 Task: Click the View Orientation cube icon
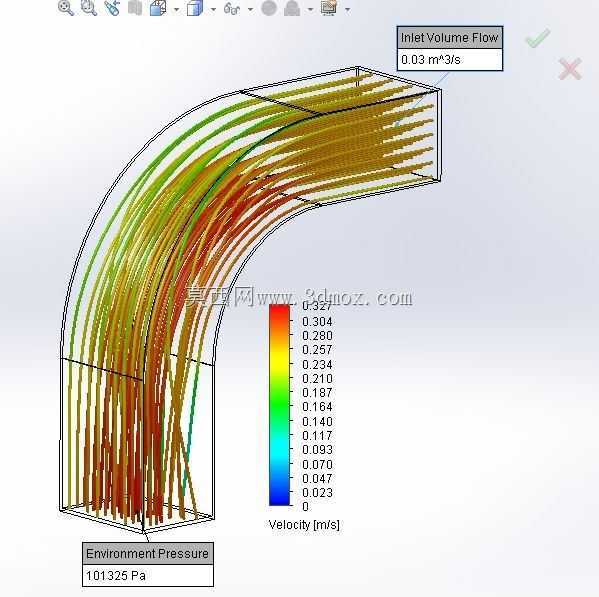(x=158, y=8)
